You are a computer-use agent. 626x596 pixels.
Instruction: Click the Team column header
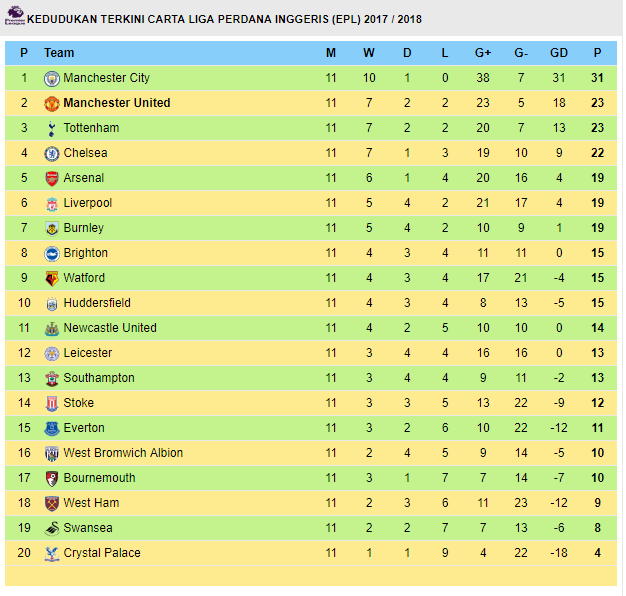click(59, 53)
